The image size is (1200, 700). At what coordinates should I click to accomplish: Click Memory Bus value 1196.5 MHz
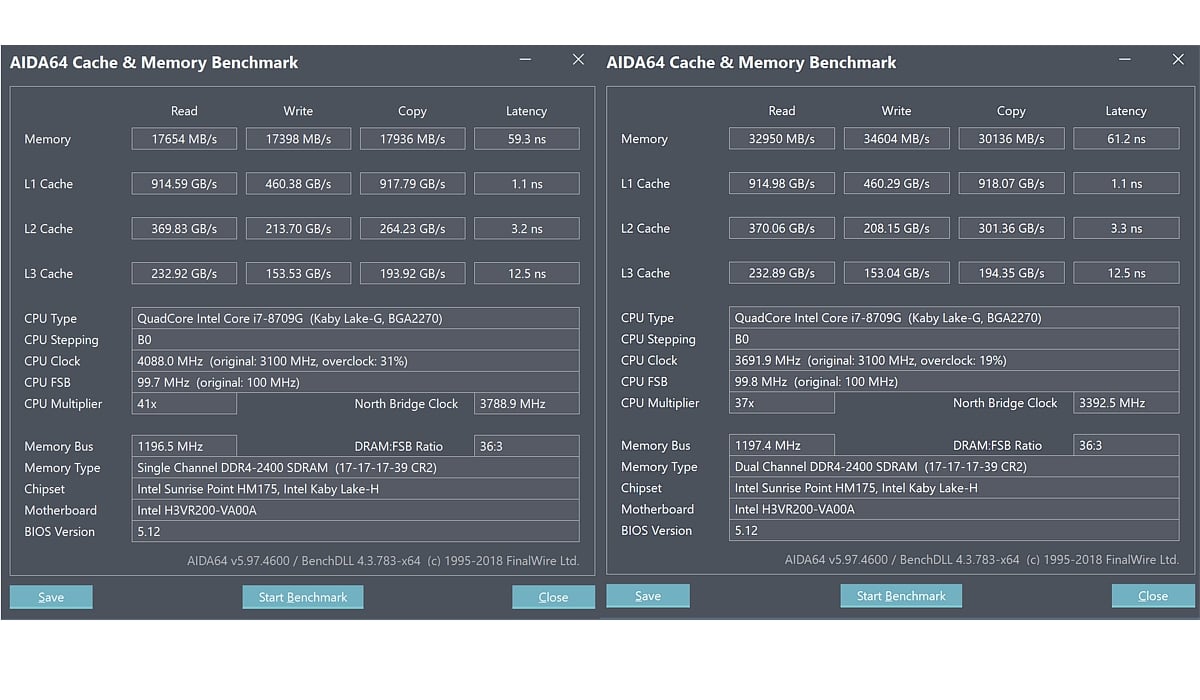(x=184, y=446)
